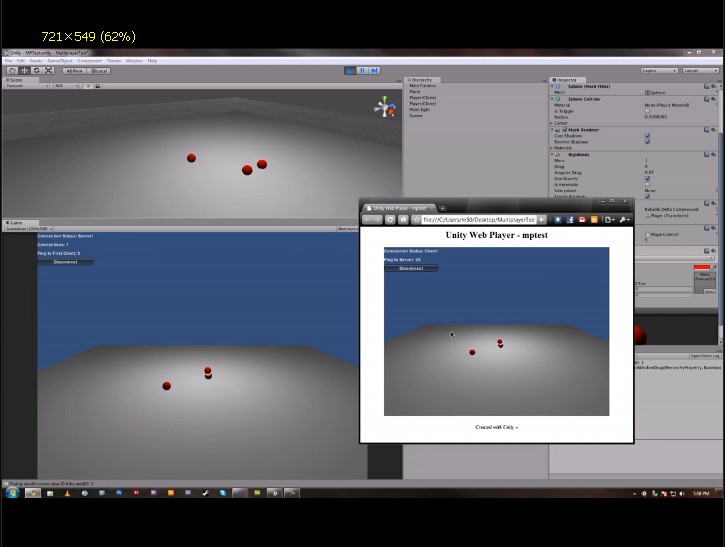Select second Player(Clone) in Hierarchy

tap(423, 104)
